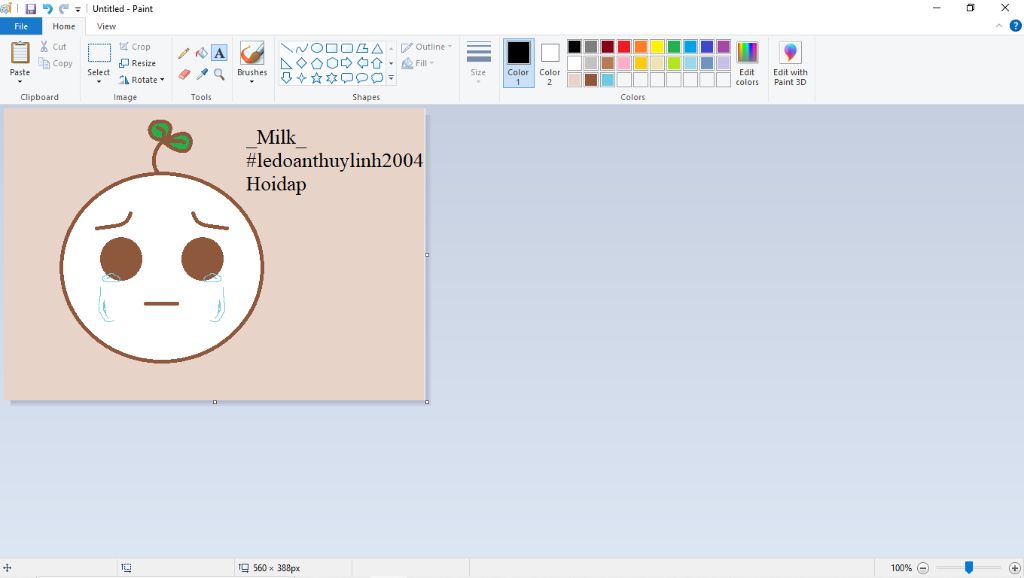Switch to the Home tab
This screenshot has width=1024, height=578.
[64, 26]
